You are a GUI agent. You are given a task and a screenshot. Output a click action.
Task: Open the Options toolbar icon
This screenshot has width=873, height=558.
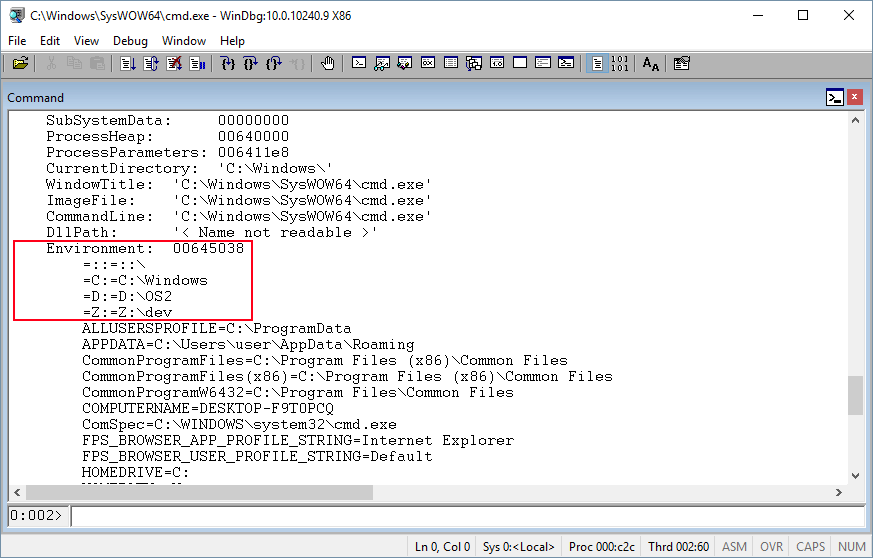[682, 64]
